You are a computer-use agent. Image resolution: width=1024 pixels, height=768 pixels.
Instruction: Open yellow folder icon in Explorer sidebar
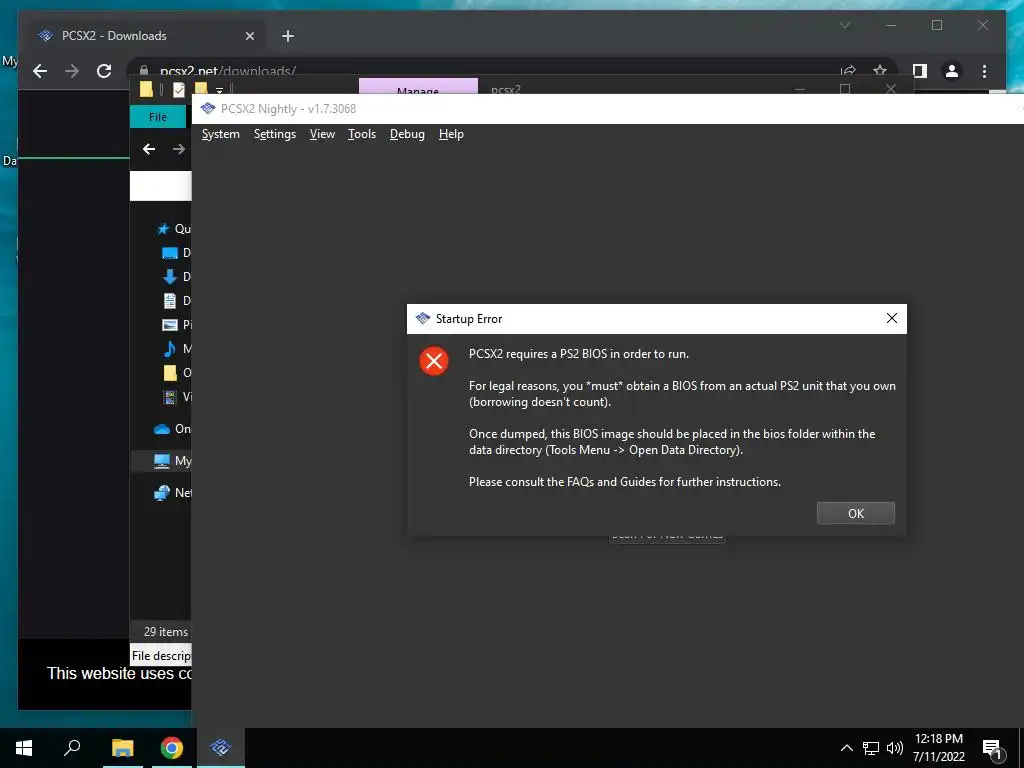(170, 373)
